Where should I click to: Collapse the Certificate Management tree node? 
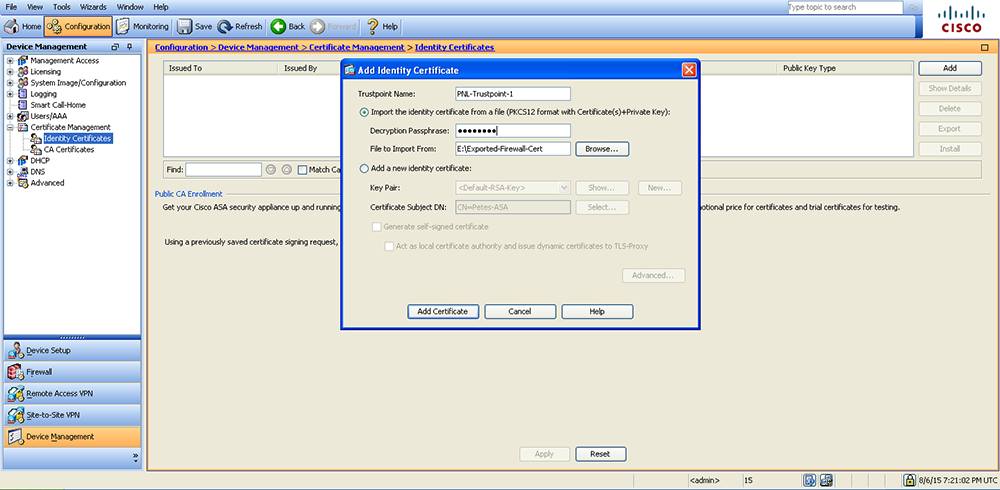[10, 127]
